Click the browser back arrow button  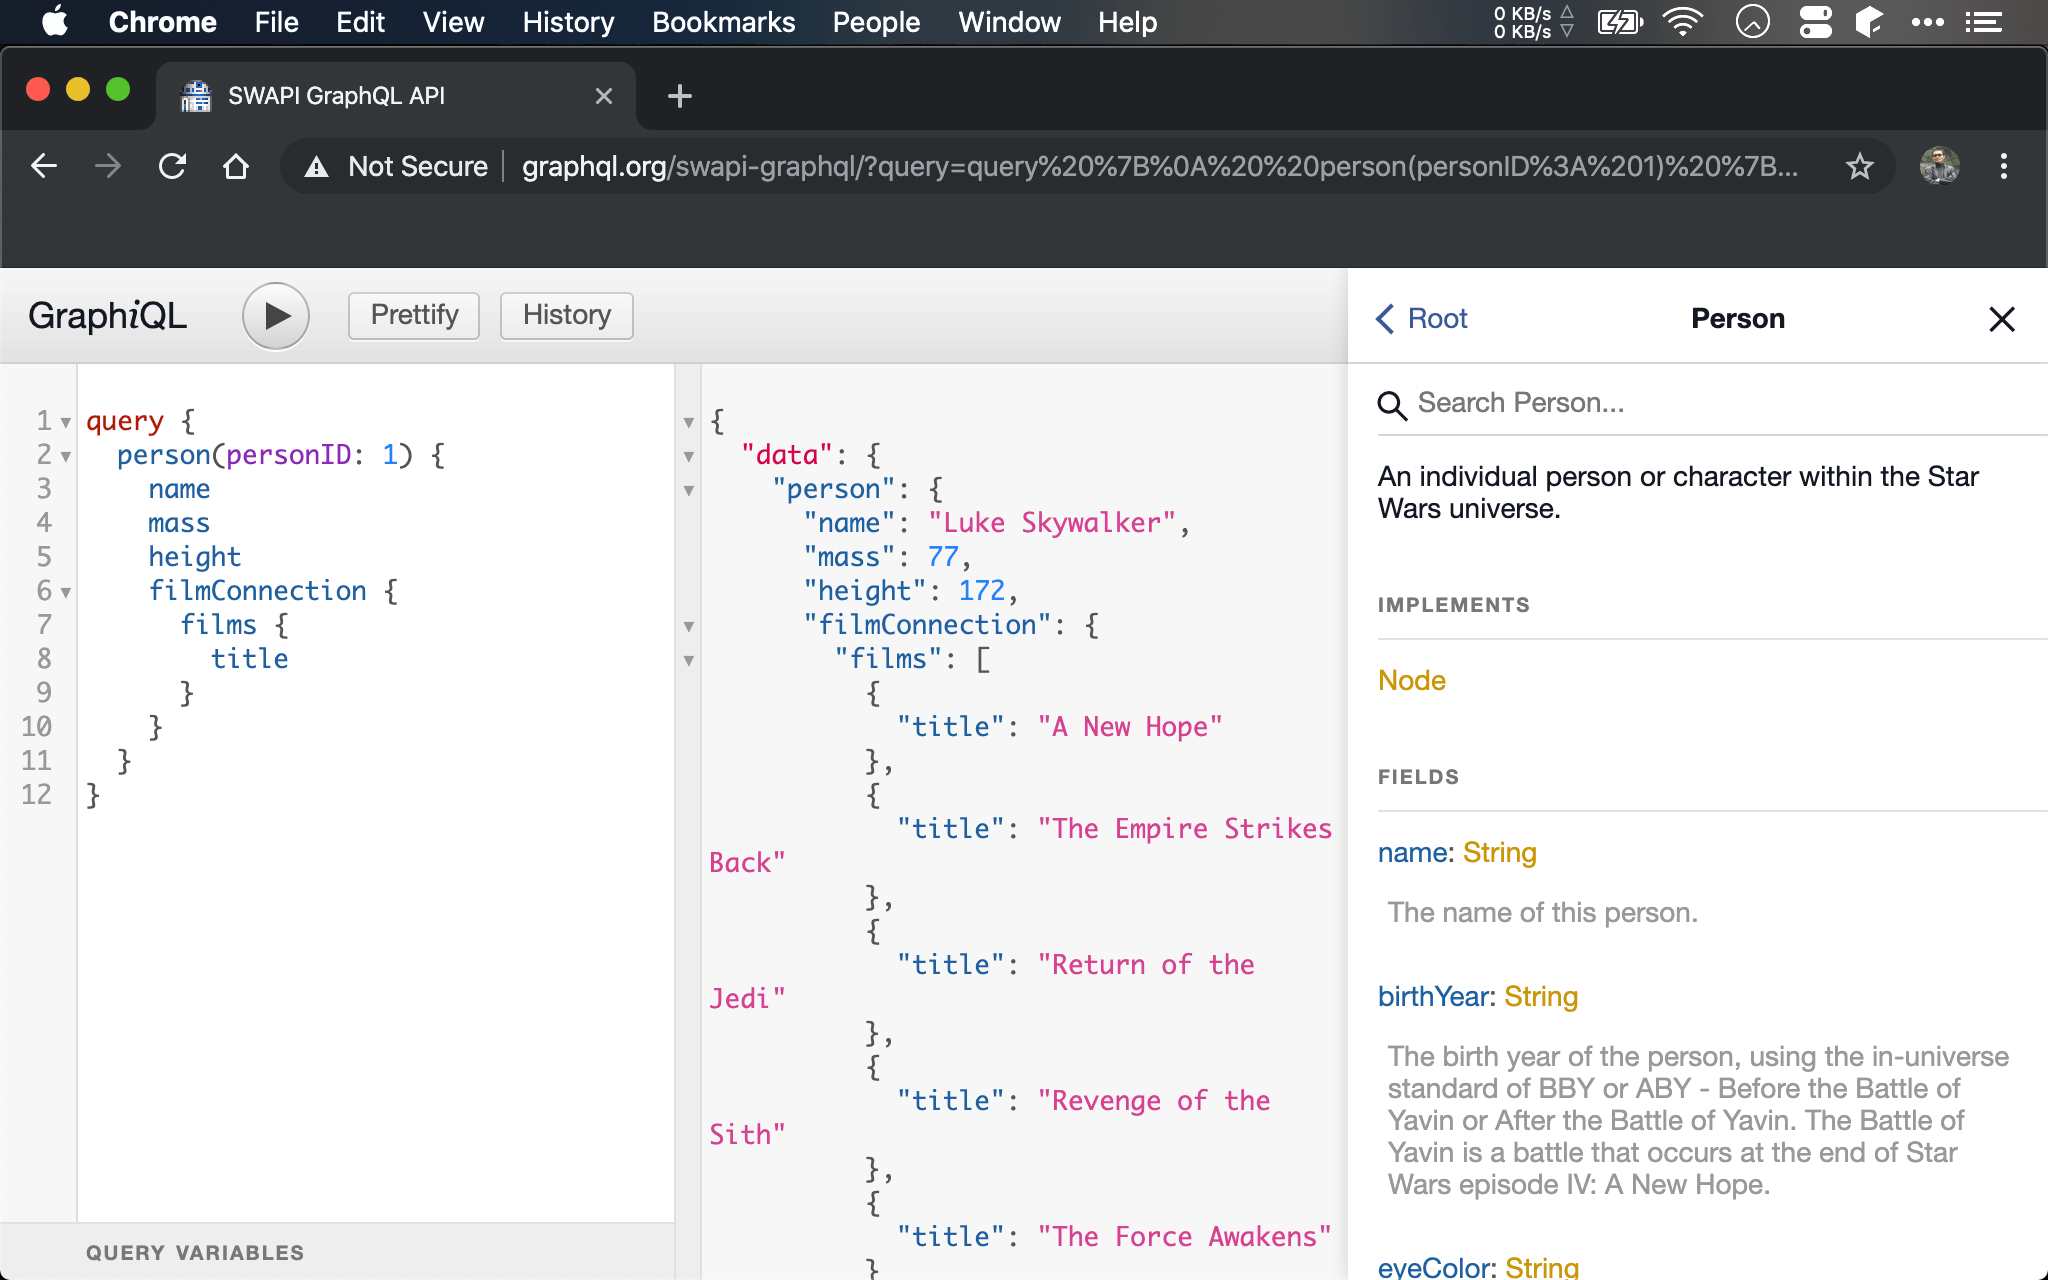point(43,165)
